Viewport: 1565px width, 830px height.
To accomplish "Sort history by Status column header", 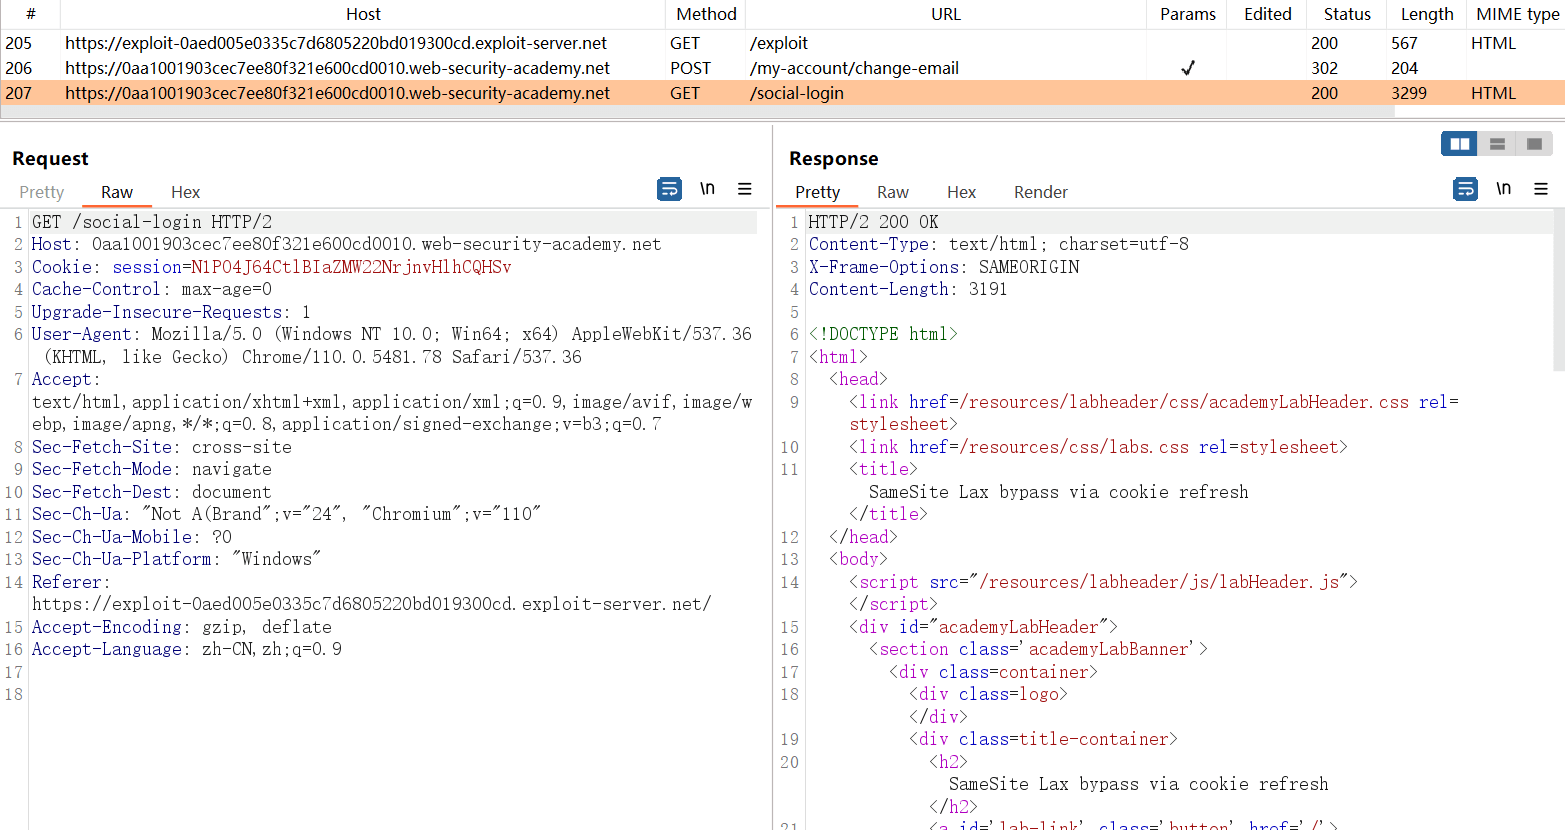I will tap(1346, 14).
